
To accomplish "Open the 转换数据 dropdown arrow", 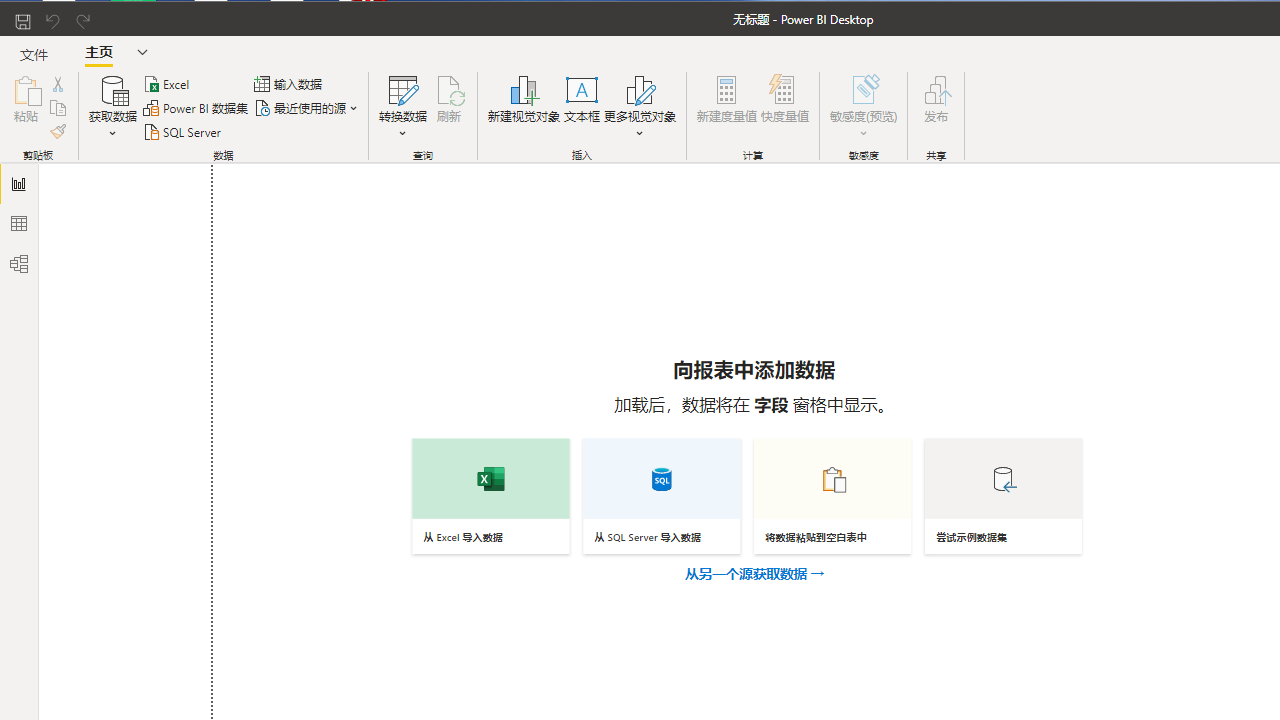I will click(403, 133).
